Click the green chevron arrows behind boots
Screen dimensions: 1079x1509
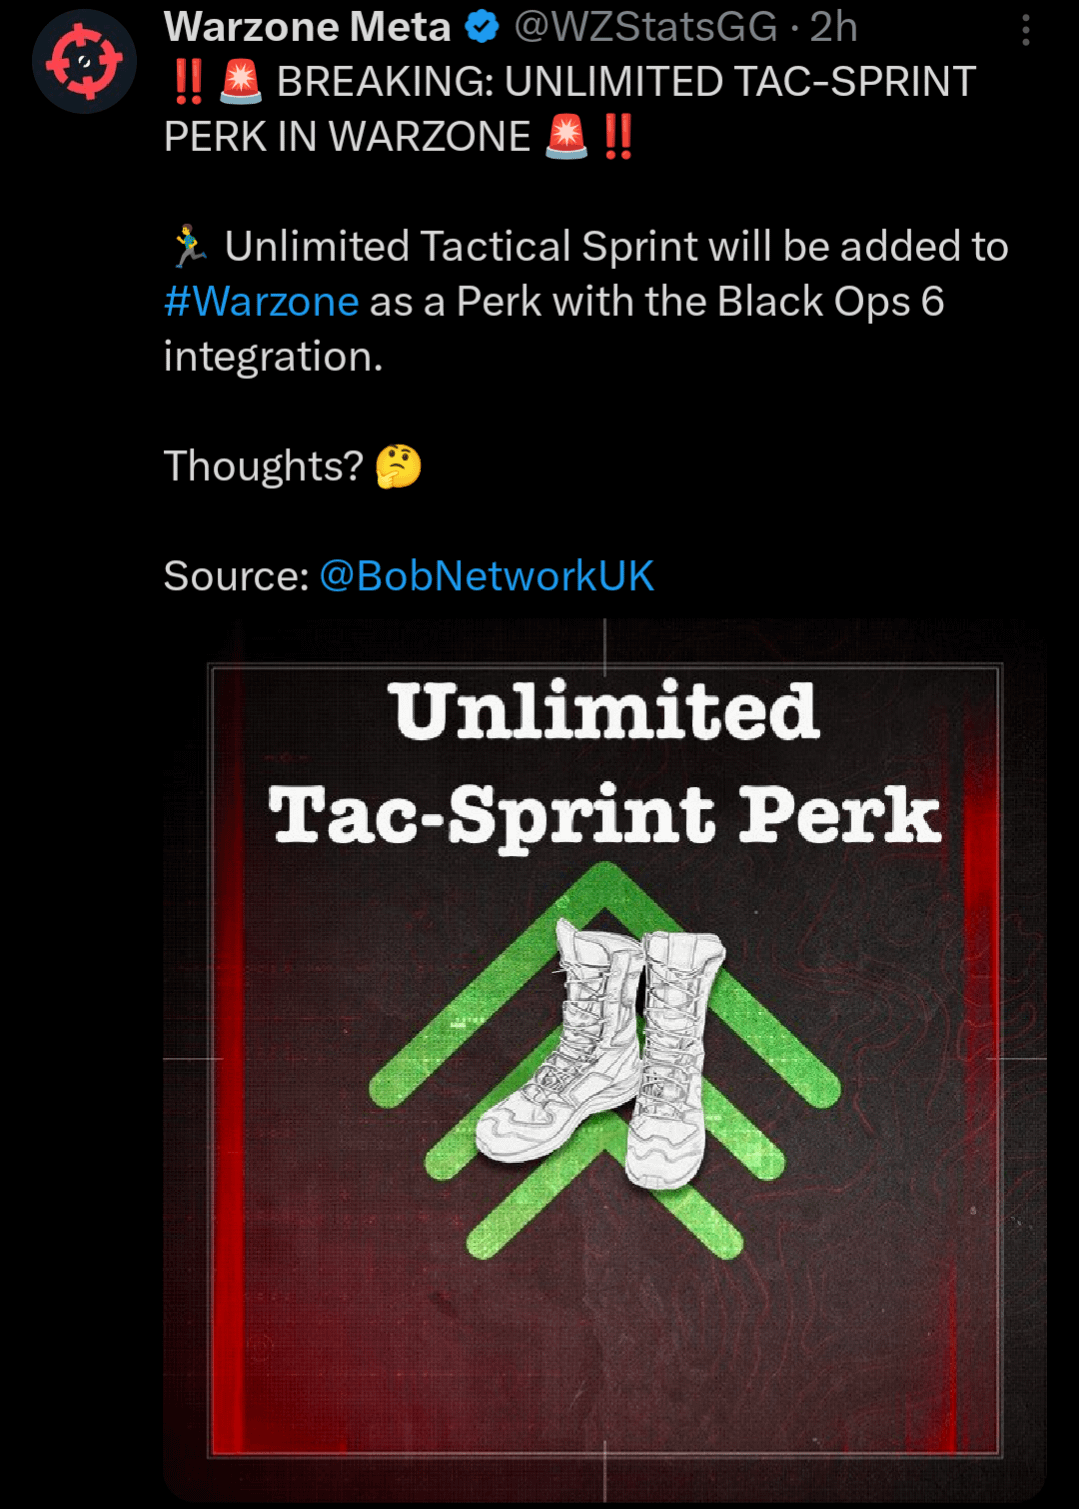pos(604,1060)
